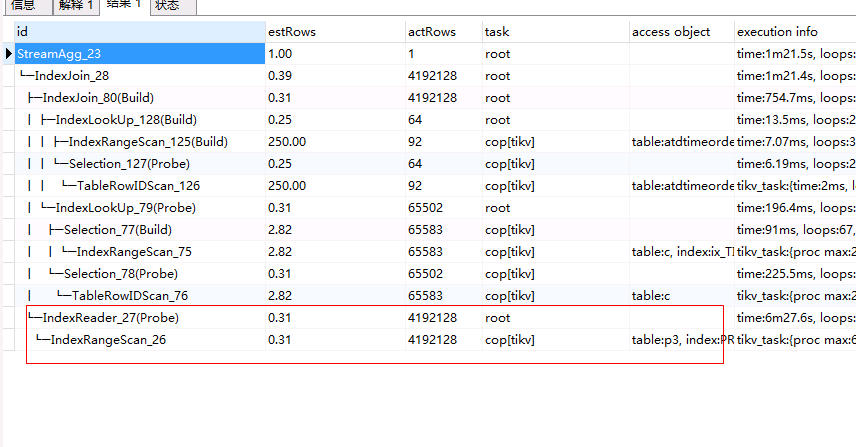Switch to the 信息 tab
The image size is (856, 447).
coord(22,5)
